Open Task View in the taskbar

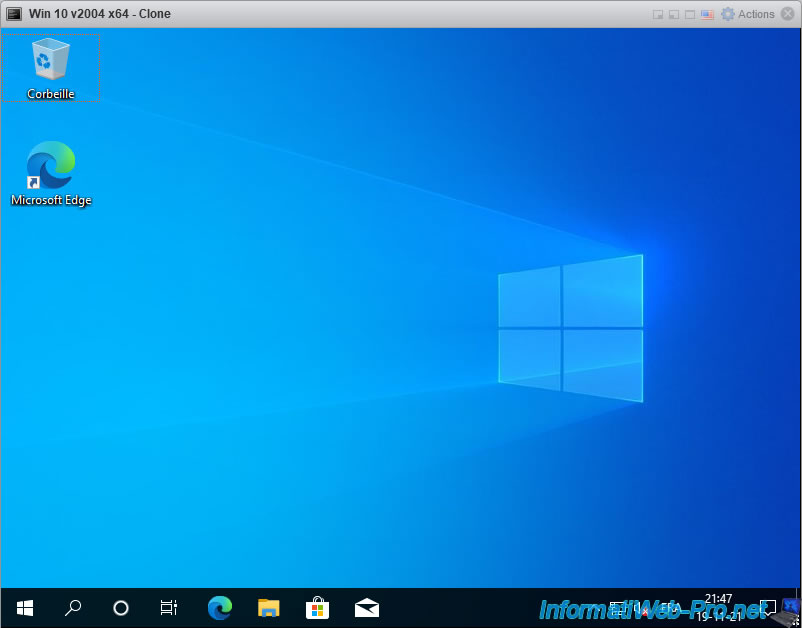pyautogui.click(x=169, y=607)
